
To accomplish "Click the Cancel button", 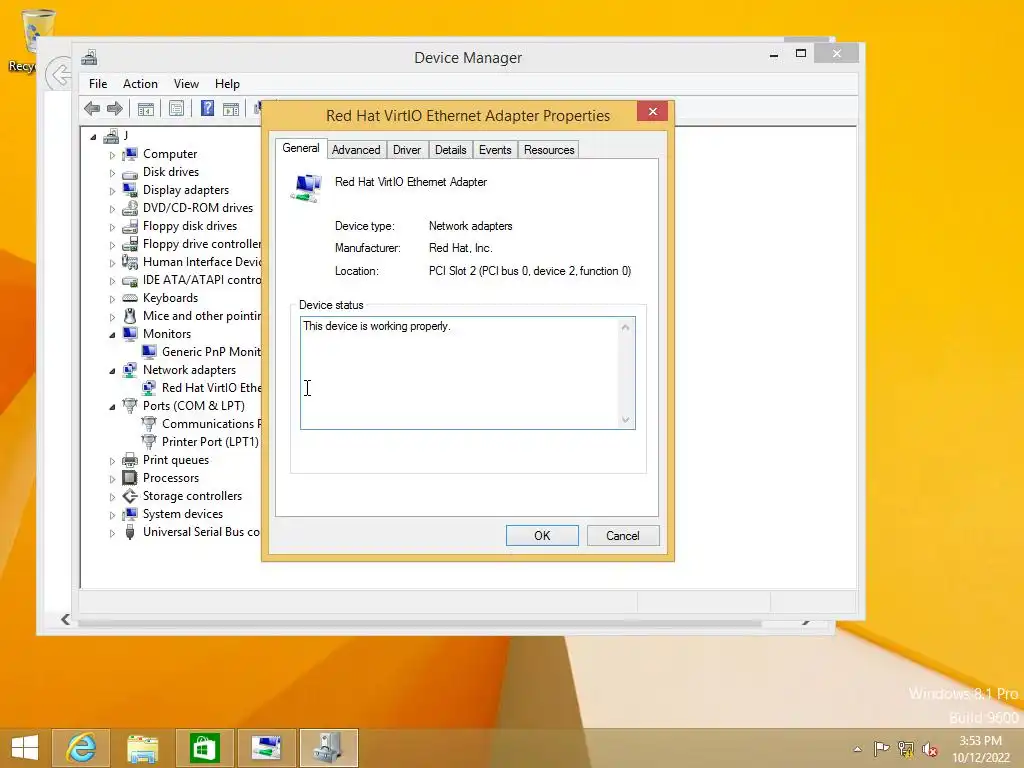I will pyautogui.click(x=623, y=536).
